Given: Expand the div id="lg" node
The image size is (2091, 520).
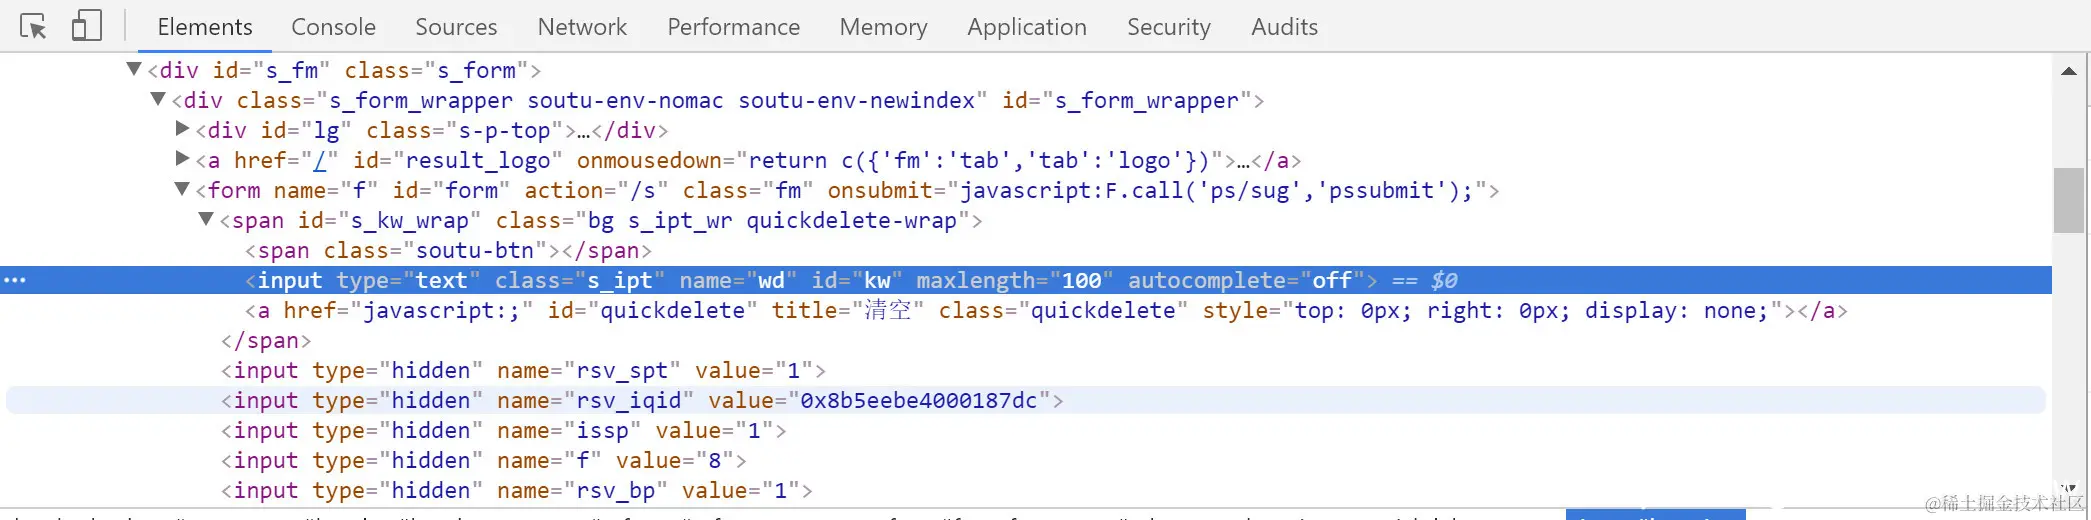Looking at the screenshot, I should tap(182, 128).
